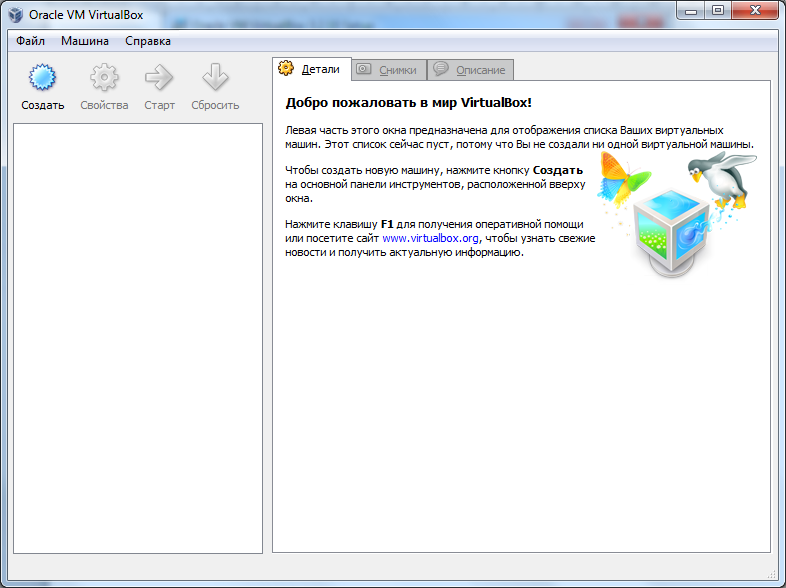Switch to the Снимки tab
The width and height of the screenshot is (786, 588).
[x=389, y=70]
